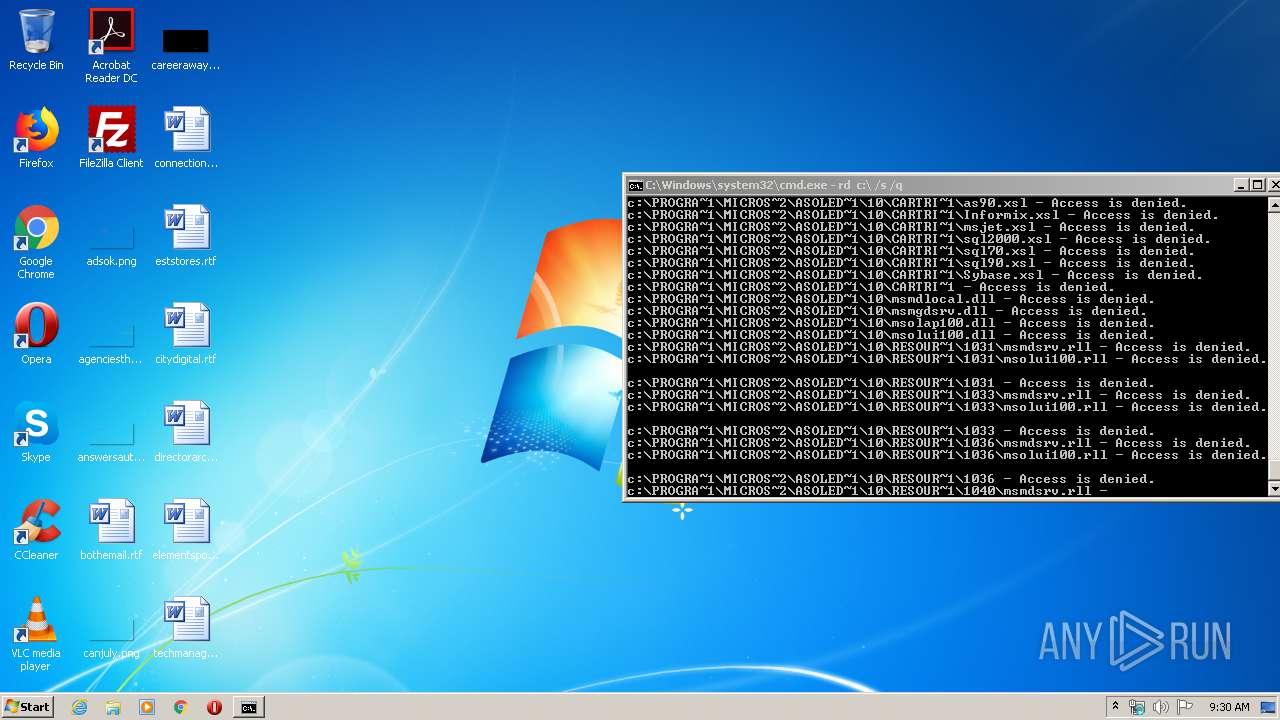
Task: Click the Informix.xsl access denied line
Action: (x=923, y=215)
